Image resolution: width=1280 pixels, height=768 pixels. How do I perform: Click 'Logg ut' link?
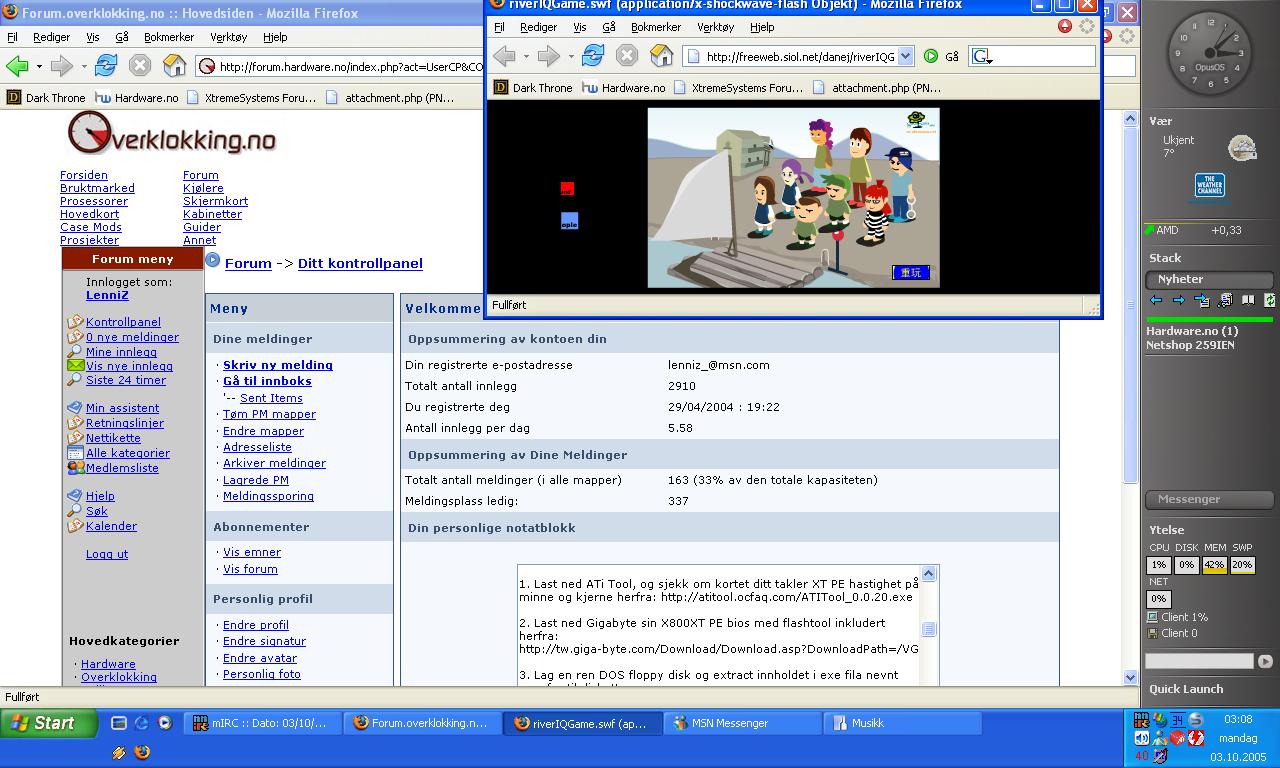(107, 554)
